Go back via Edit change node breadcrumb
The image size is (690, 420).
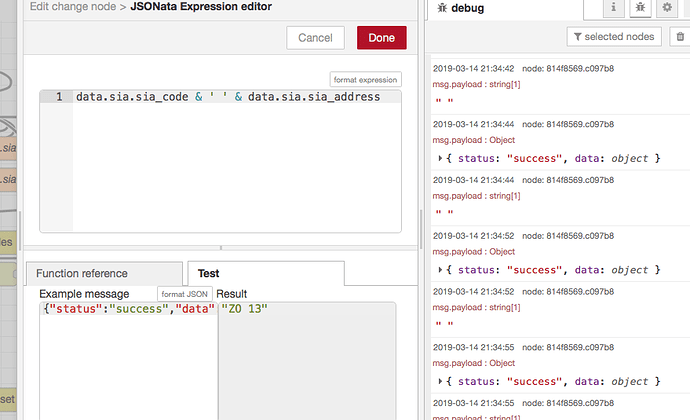coord(73,7)
